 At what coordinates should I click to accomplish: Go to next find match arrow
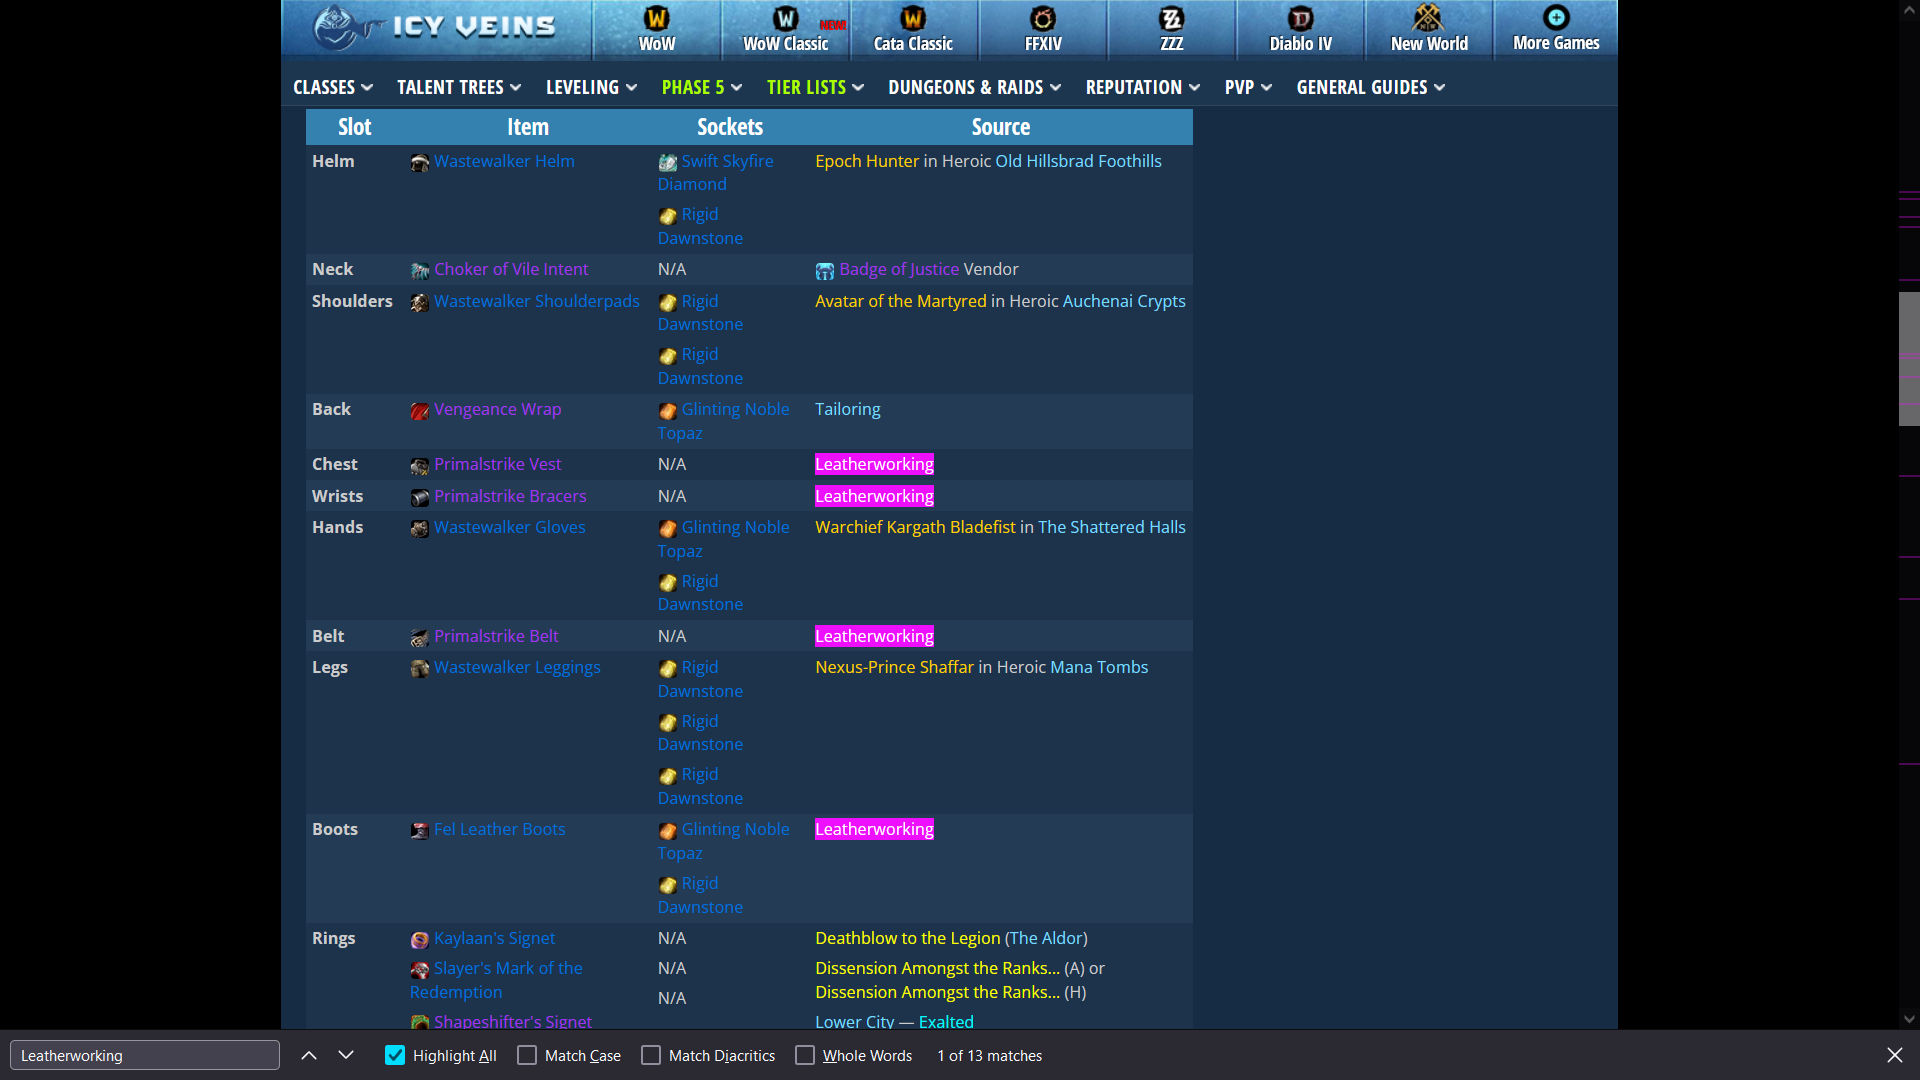point(346,1055)
